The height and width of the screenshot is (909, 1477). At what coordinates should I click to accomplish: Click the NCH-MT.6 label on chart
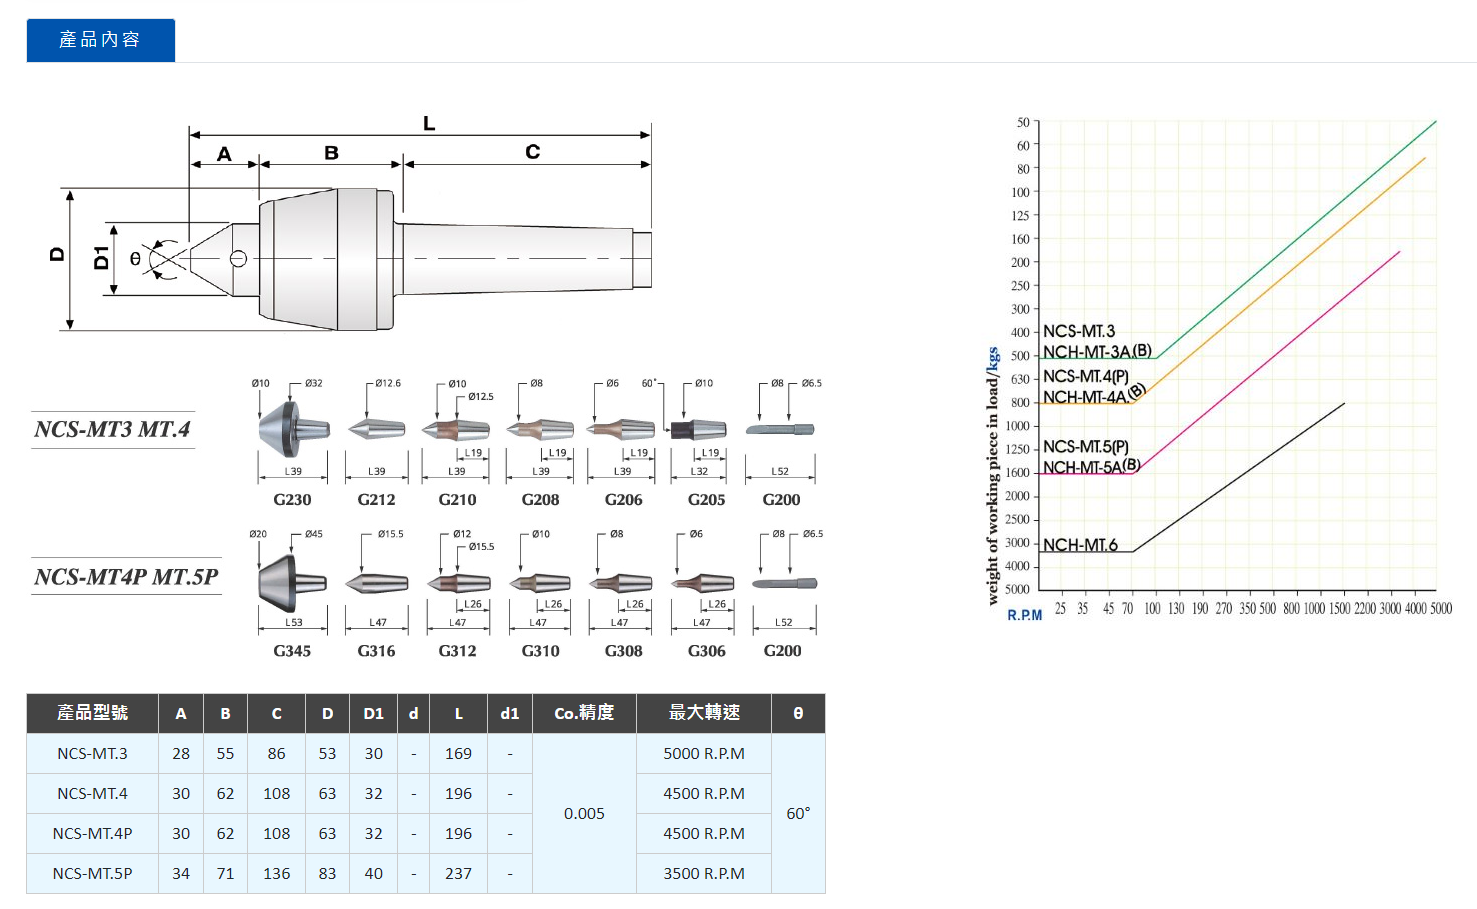pyautogui.click(x=1080, y=545)
